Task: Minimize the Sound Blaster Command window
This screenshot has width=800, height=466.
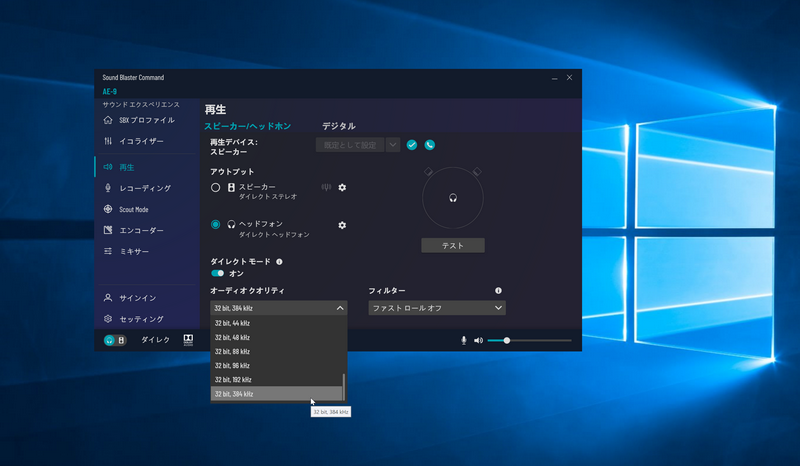Action: pyautogui.click(x=555, y=78)
